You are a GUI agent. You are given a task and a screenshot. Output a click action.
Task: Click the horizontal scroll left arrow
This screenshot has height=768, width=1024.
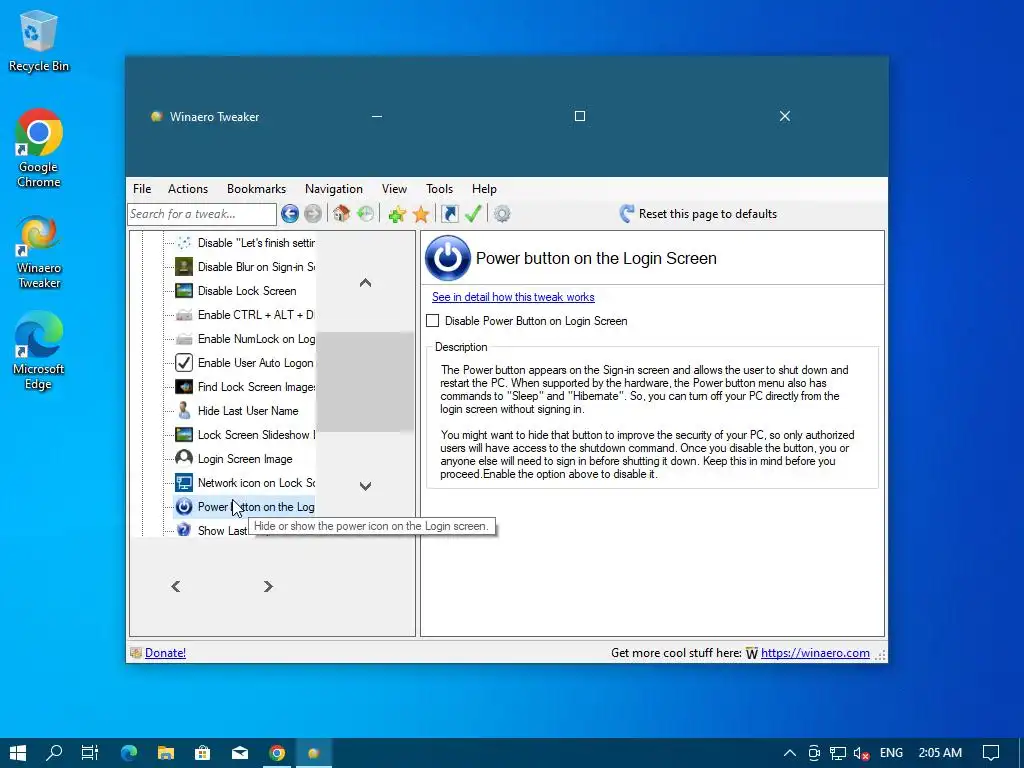point(176,586)
